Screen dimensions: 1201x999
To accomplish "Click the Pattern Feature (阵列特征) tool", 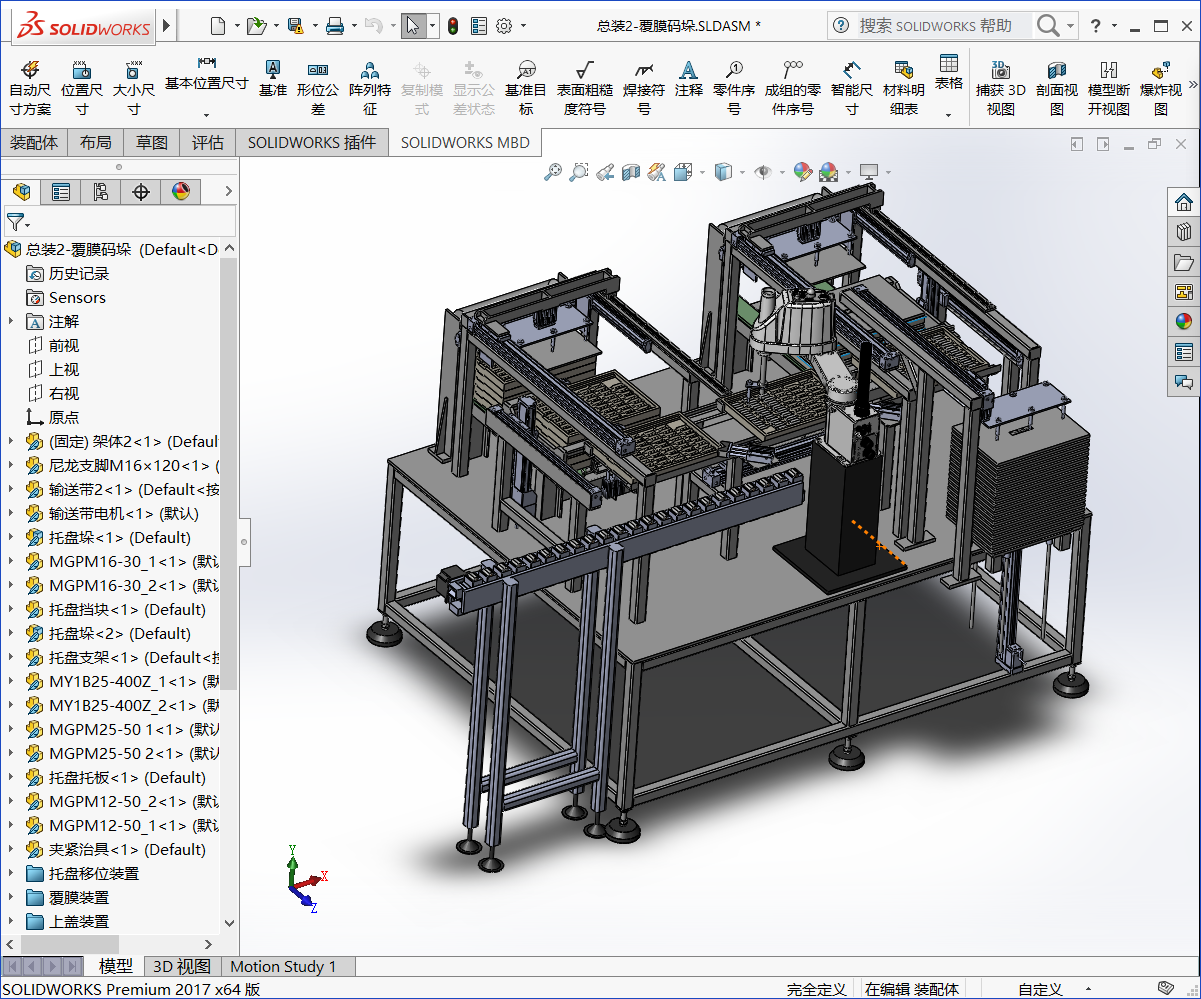I will click(370, 88).
